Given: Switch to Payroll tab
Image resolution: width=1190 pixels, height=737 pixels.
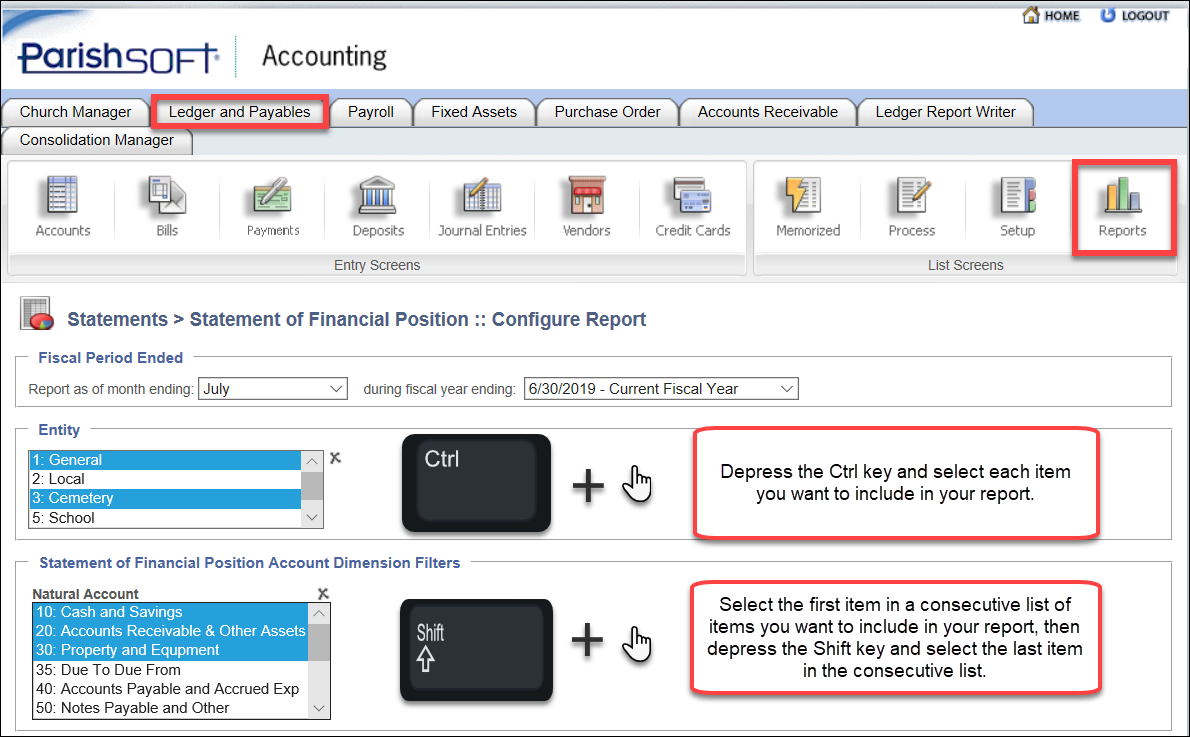Looking at the screenshot, I should point(371,112).
